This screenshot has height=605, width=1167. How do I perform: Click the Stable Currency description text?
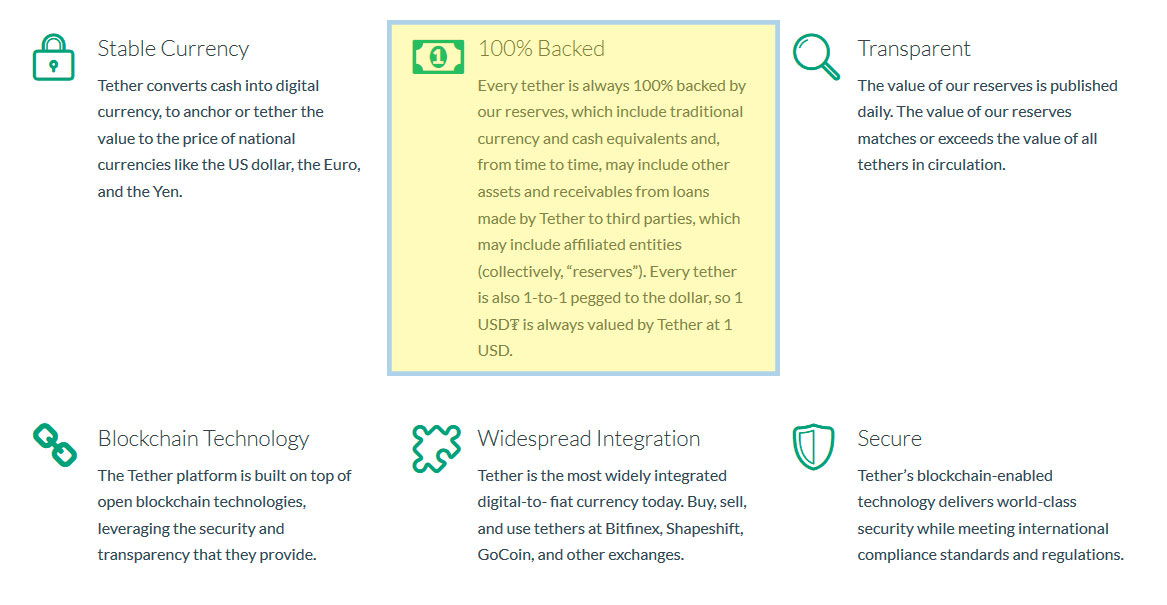[x=229, y=138]
